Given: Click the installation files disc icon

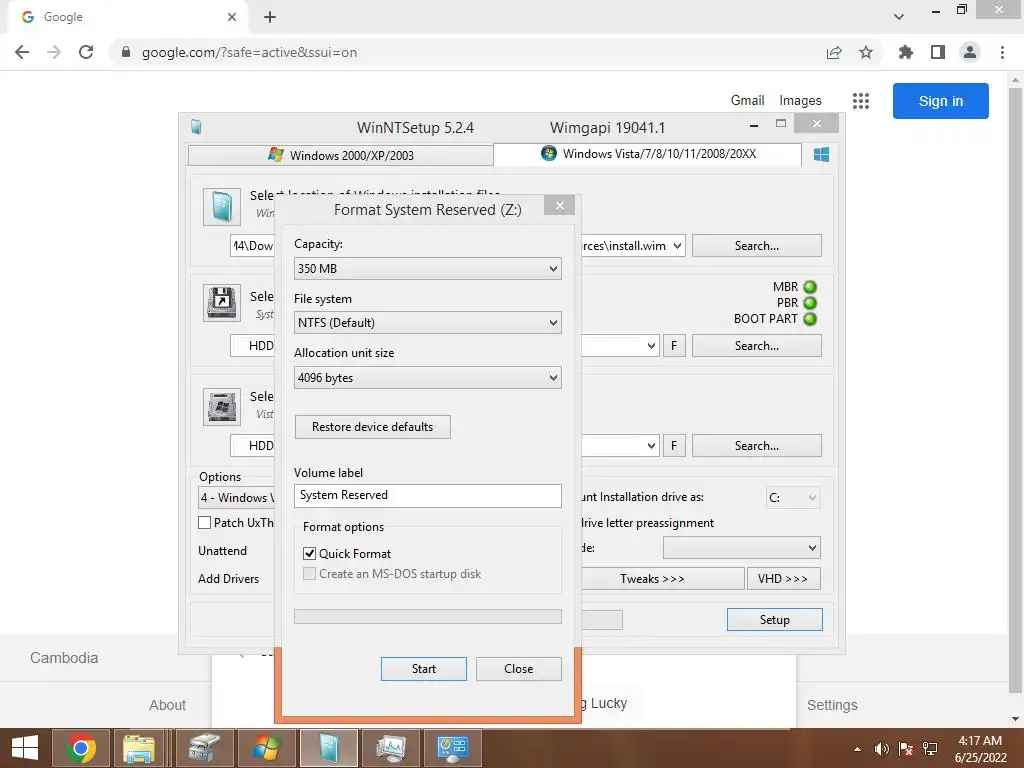Looking at the screenshot, I should point(221,206).
